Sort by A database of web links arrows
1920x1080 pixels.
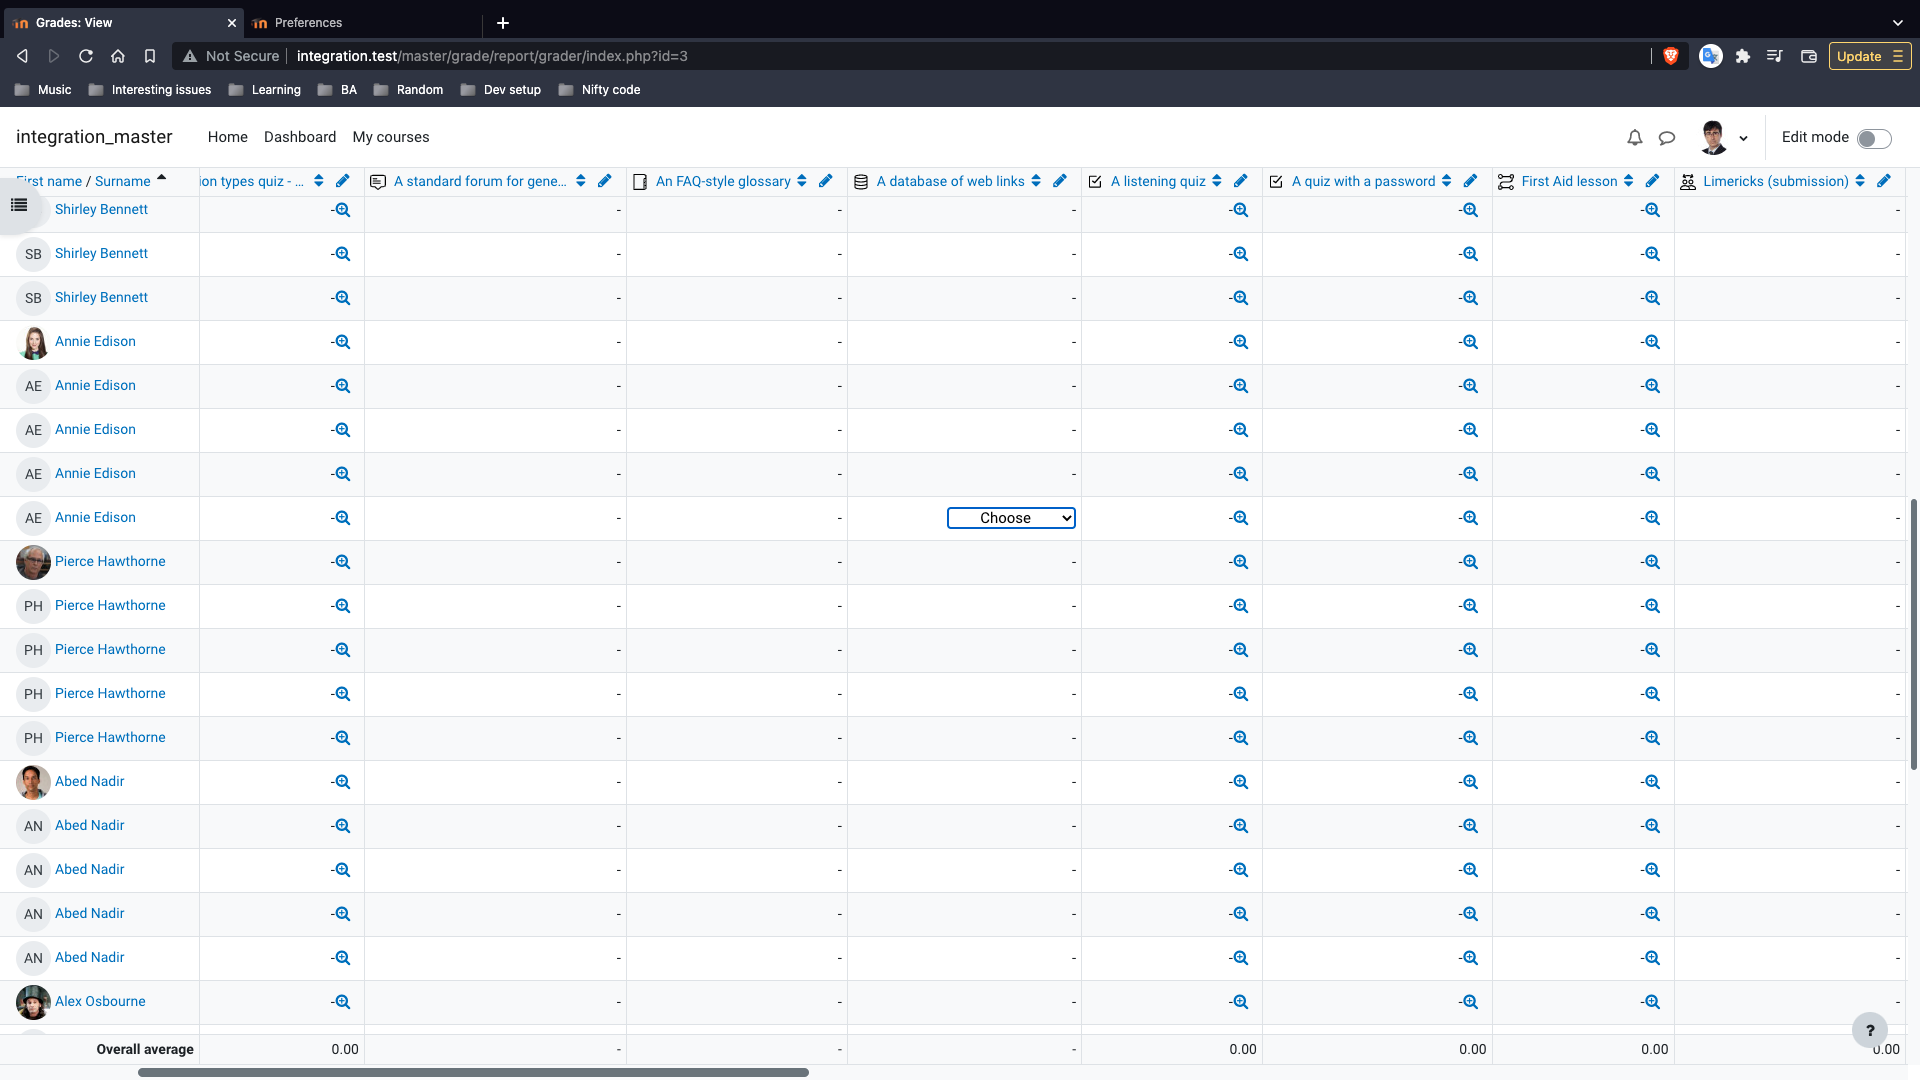tap(1036, 181)
